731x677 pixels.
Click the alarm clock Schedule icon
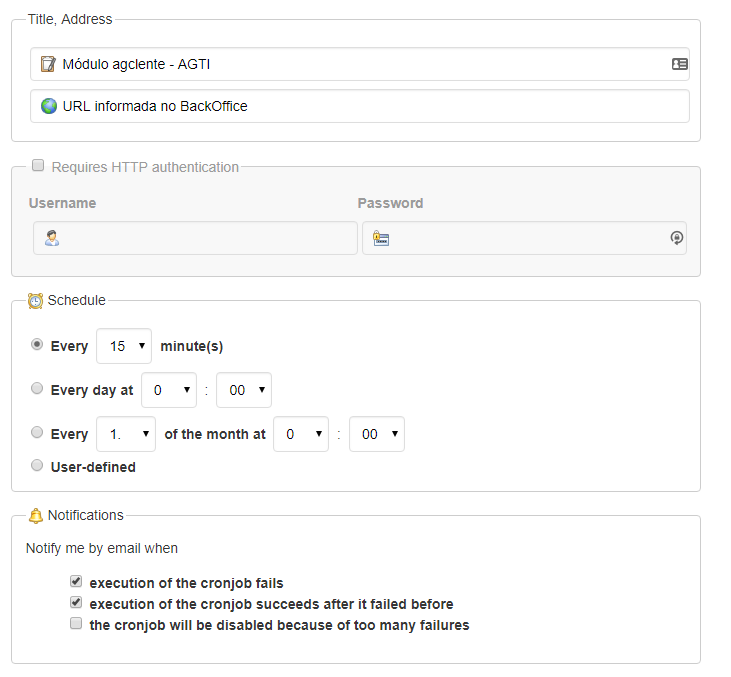point(35,301)
